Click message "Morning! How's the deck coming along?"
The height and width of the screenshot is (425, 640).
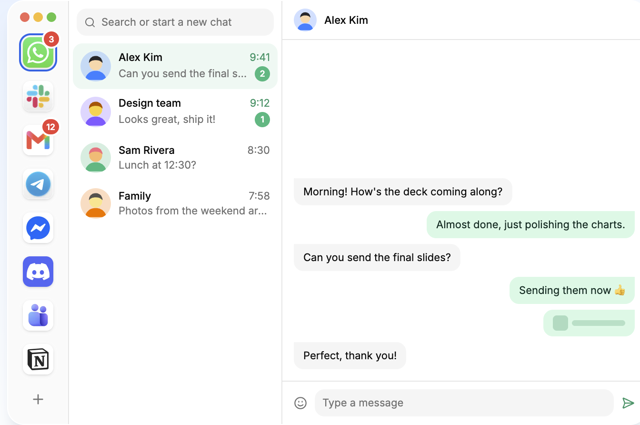coord(403,191)
